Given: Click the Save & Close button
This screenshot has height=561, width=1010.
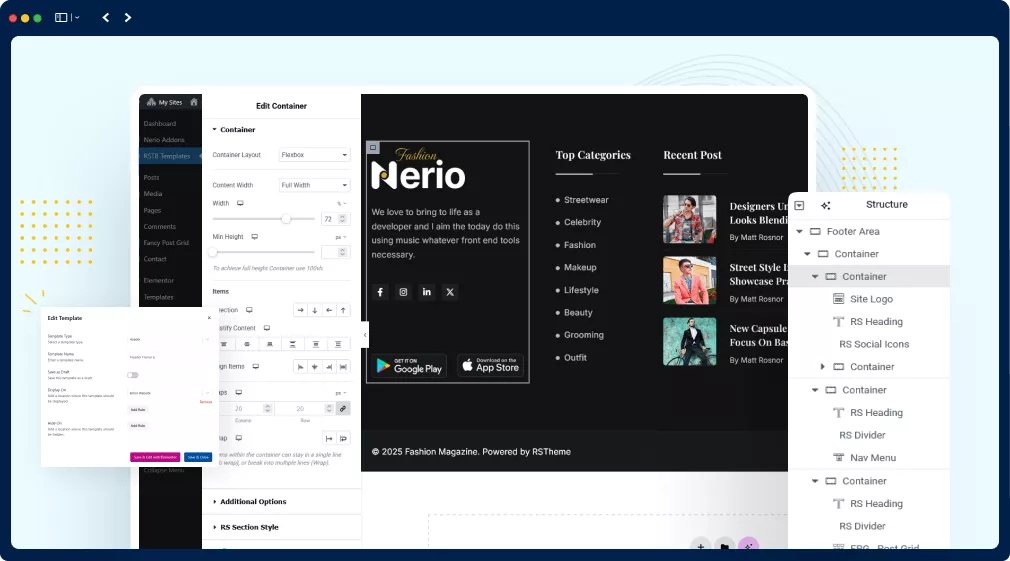Looking at the screenshot, I should [x=198, y=457].
